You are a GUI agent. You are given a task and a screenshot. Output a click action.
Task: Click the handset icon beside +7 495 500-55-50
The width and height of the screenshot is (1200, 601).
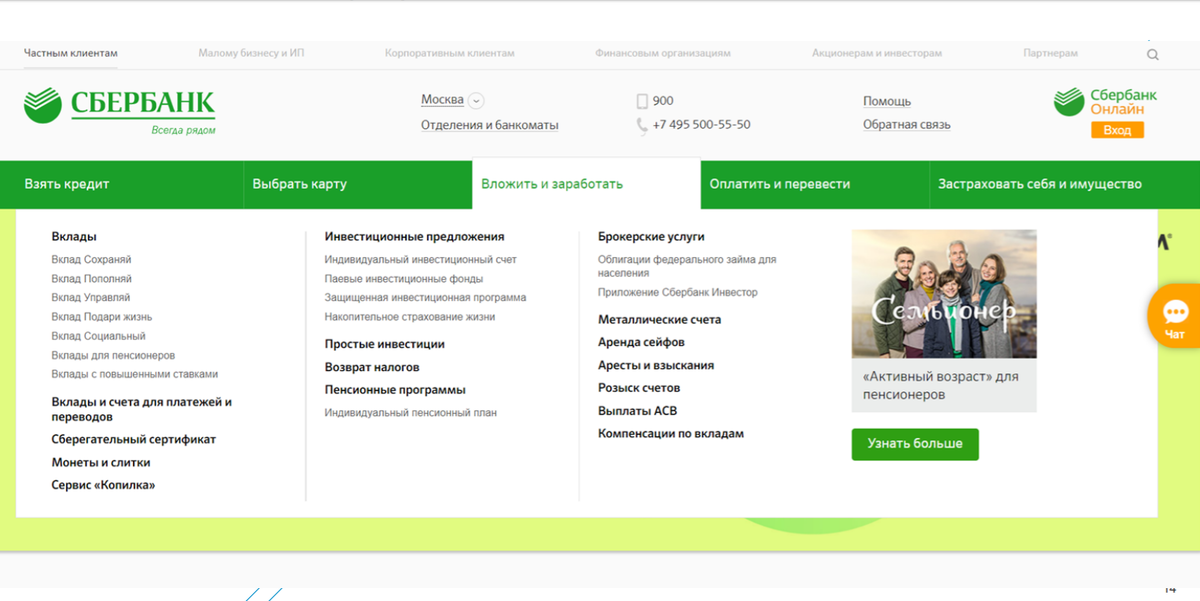(642, 125)
